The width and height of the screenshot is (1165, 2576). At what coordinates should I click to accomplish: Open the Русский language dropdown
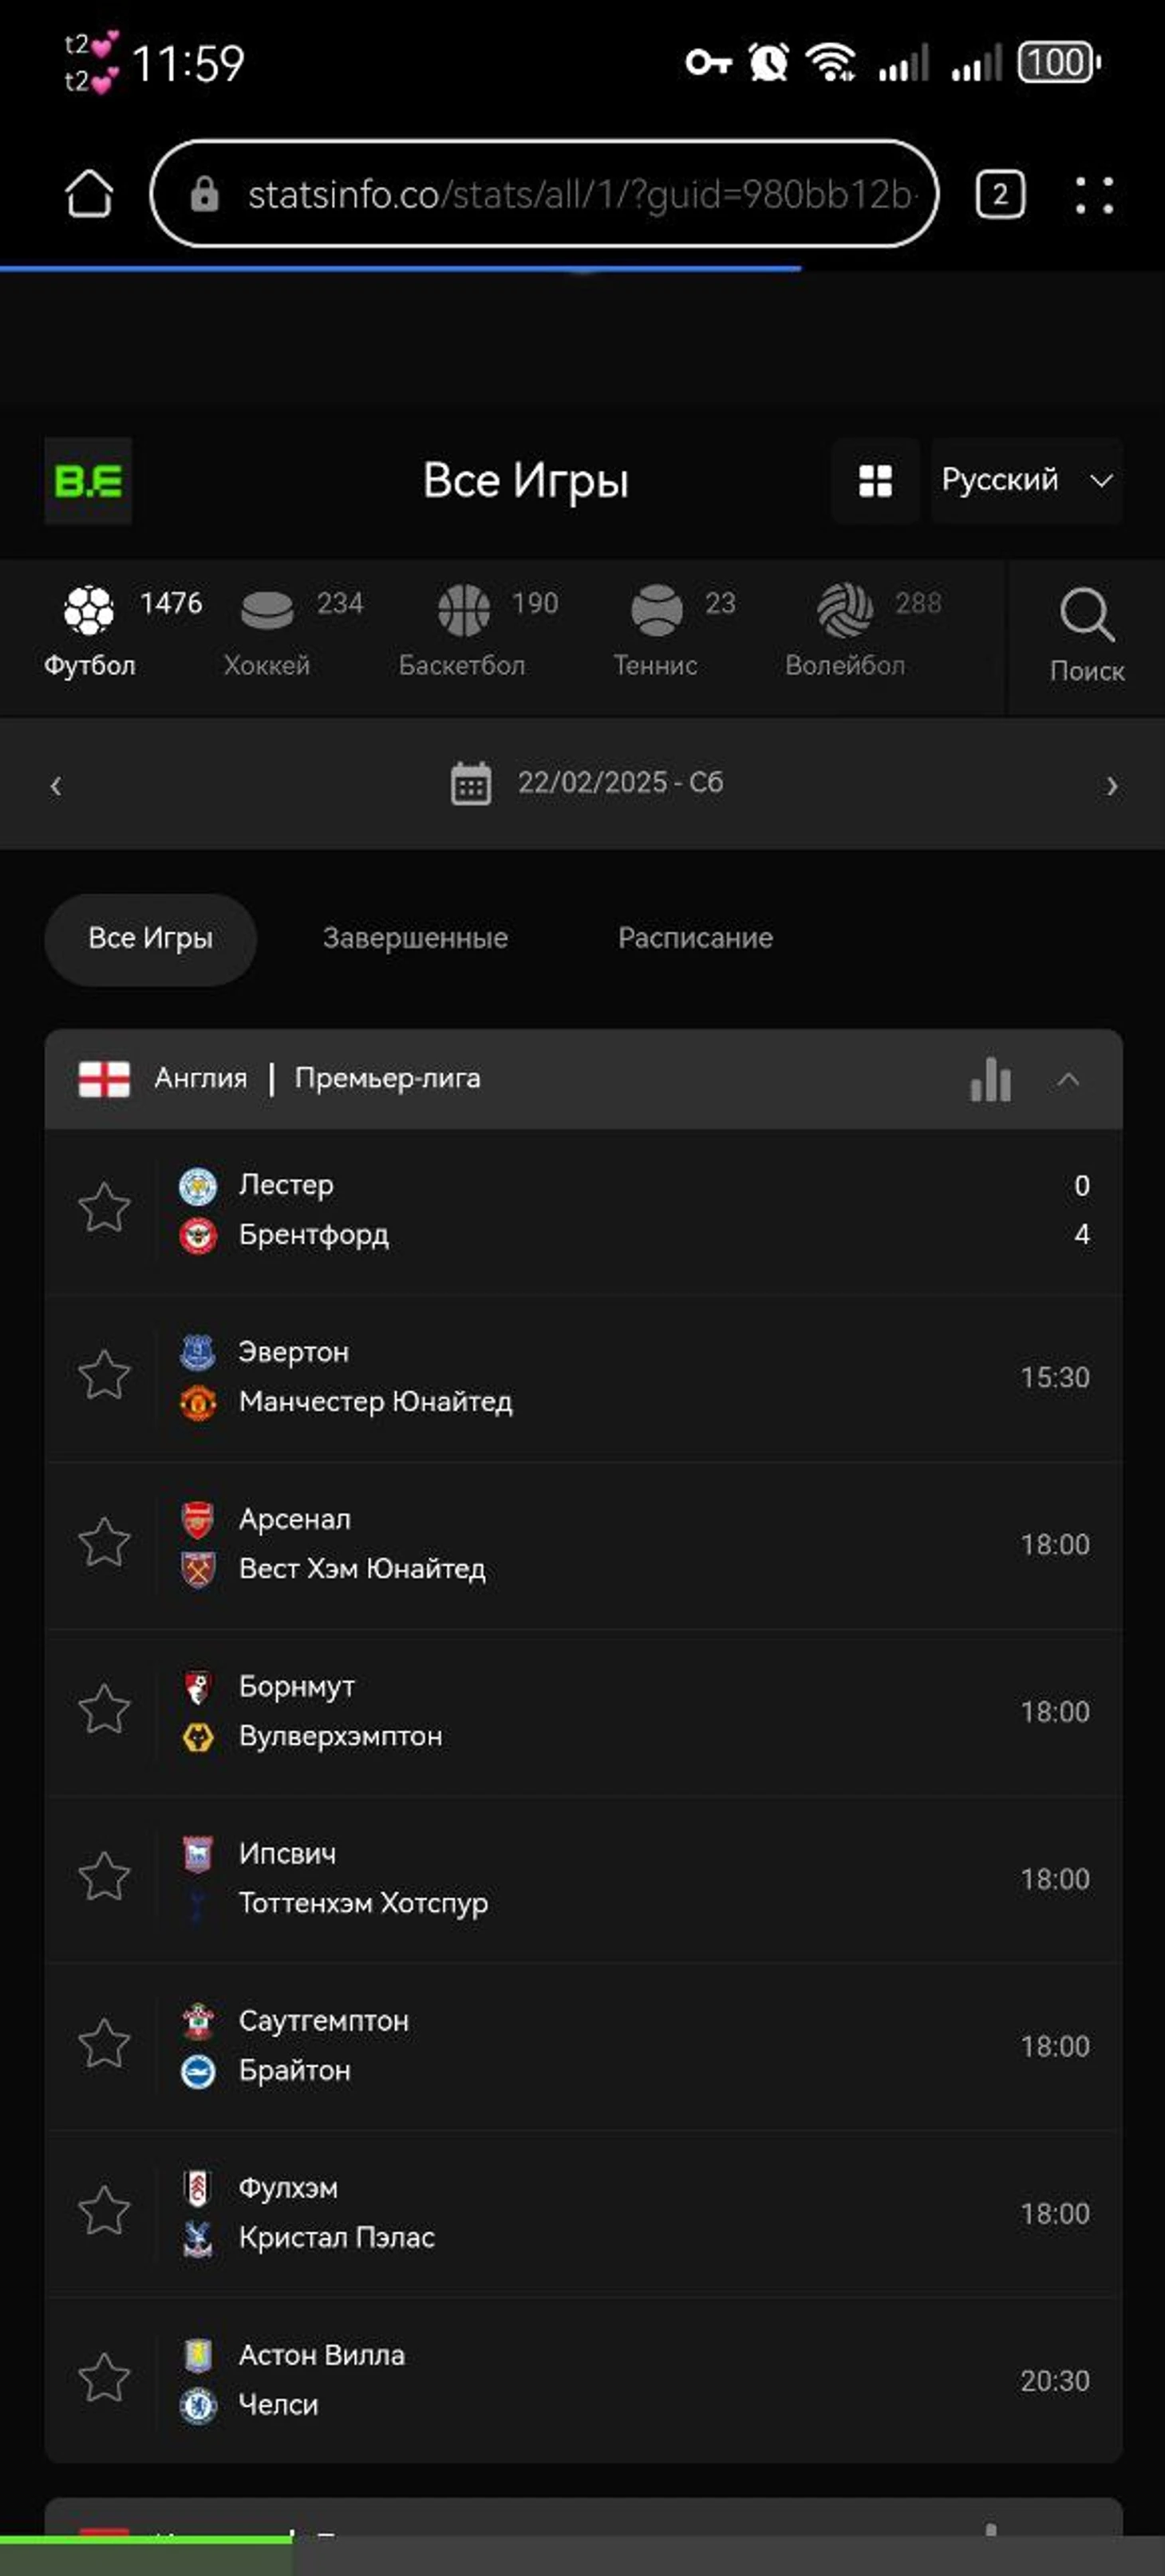click(x=1026, y=481)
